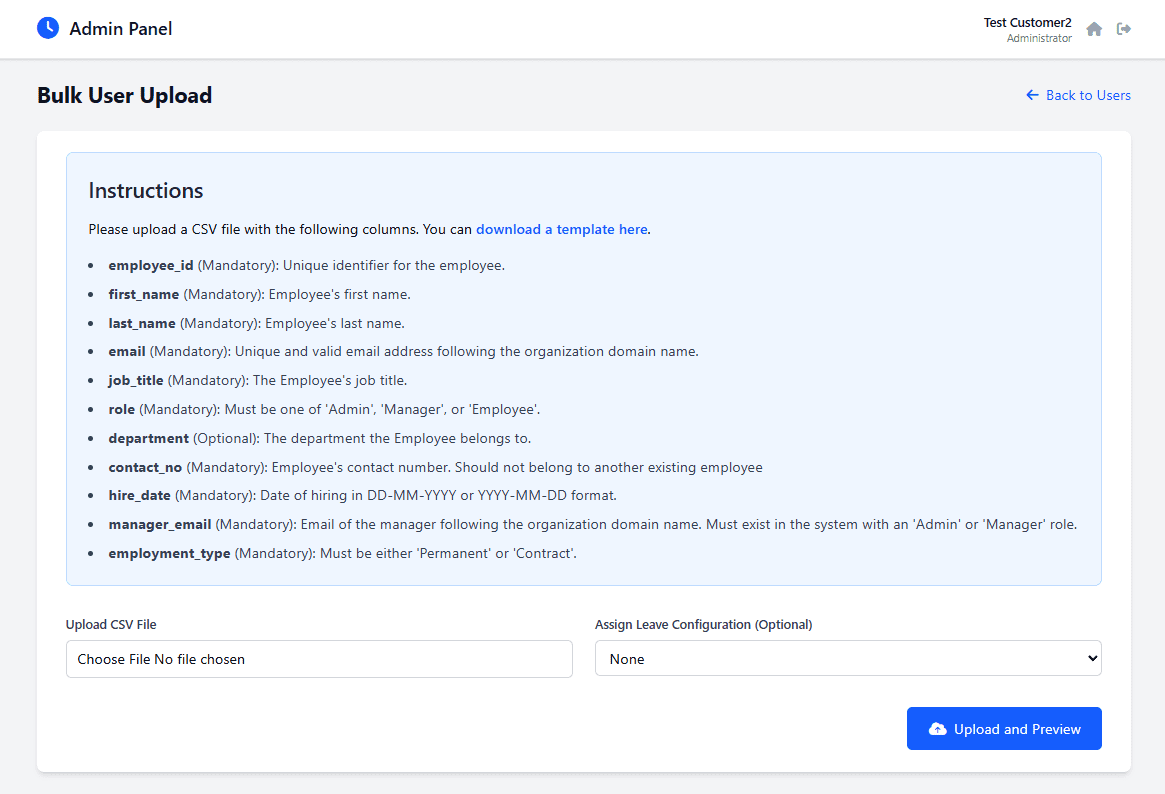Click the Administrator role label
The image size is (1165, 794).
coord(1039,38)
